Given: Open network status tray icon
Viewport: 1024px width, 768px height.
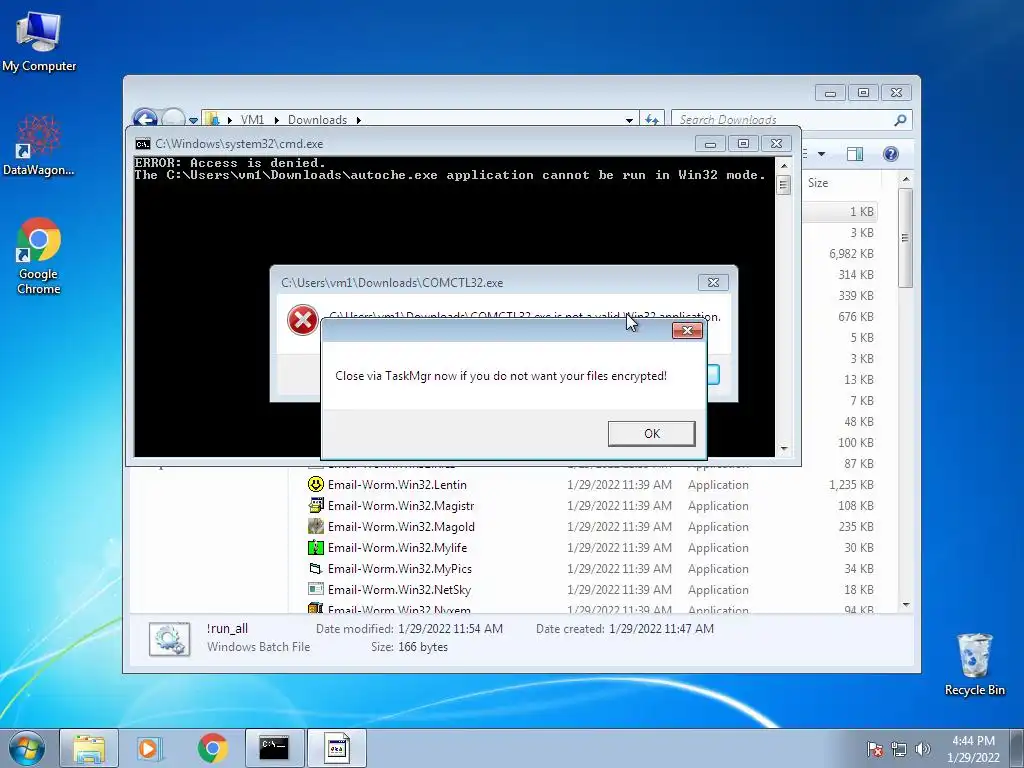Looking at the screenshot, I should pyautogui.click(x=899, y=749).
